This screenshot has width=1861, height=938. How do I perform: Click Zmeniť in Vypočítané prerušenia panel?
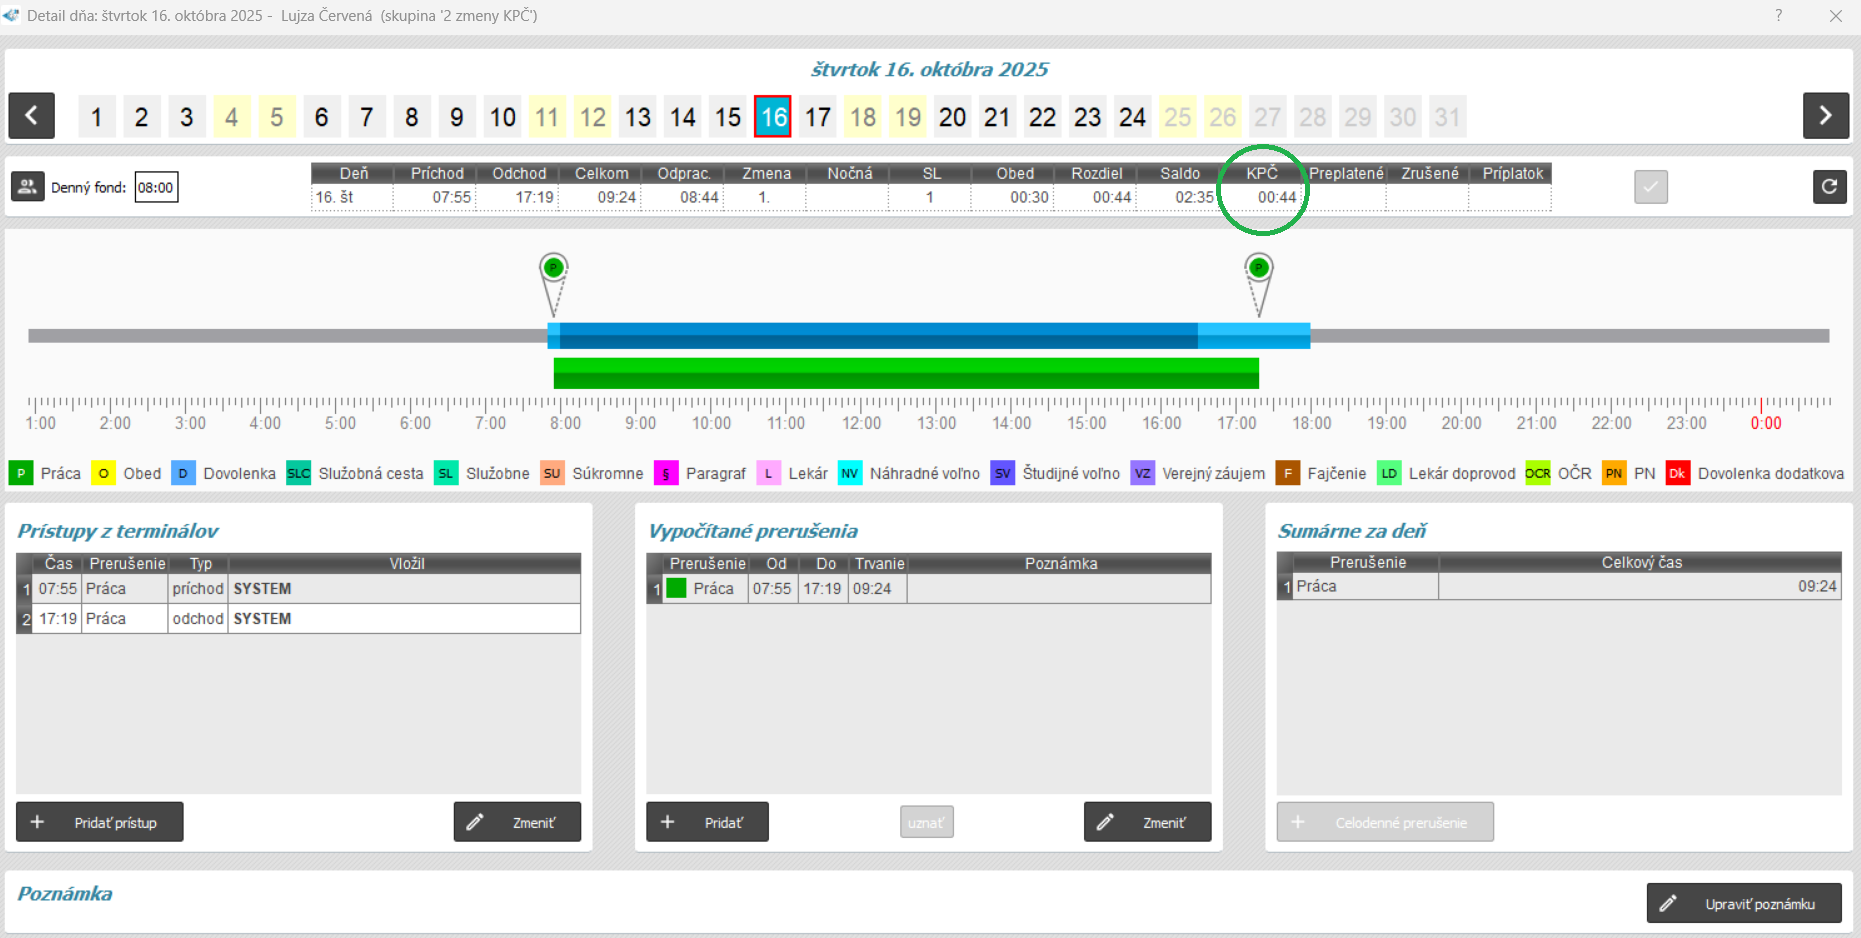(1147, 822)
